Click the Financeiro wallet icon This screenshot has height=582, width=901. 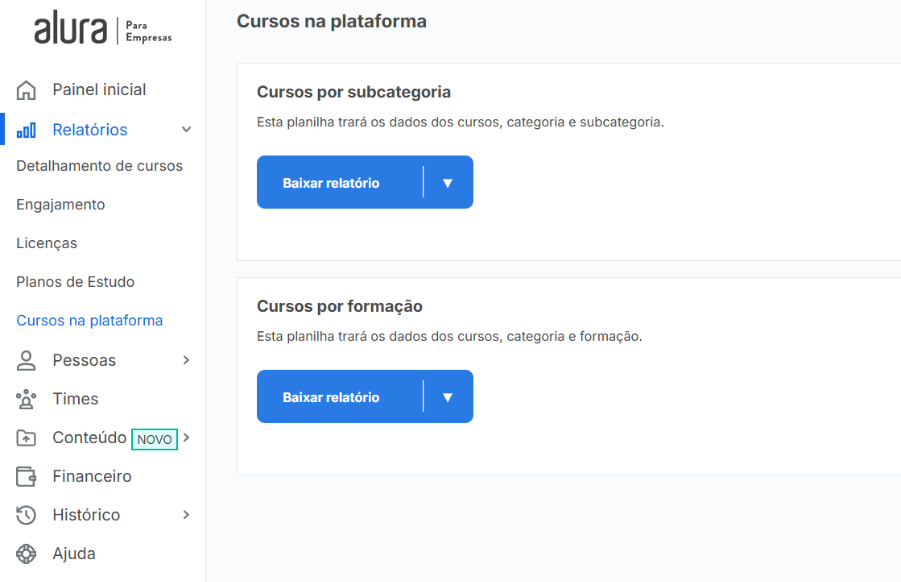[26, 476]
